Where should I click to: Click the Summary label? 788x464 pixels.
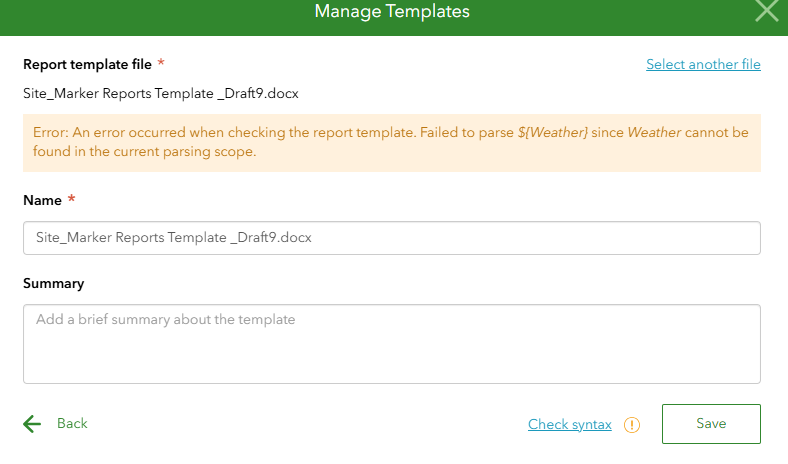click(54, 284)
